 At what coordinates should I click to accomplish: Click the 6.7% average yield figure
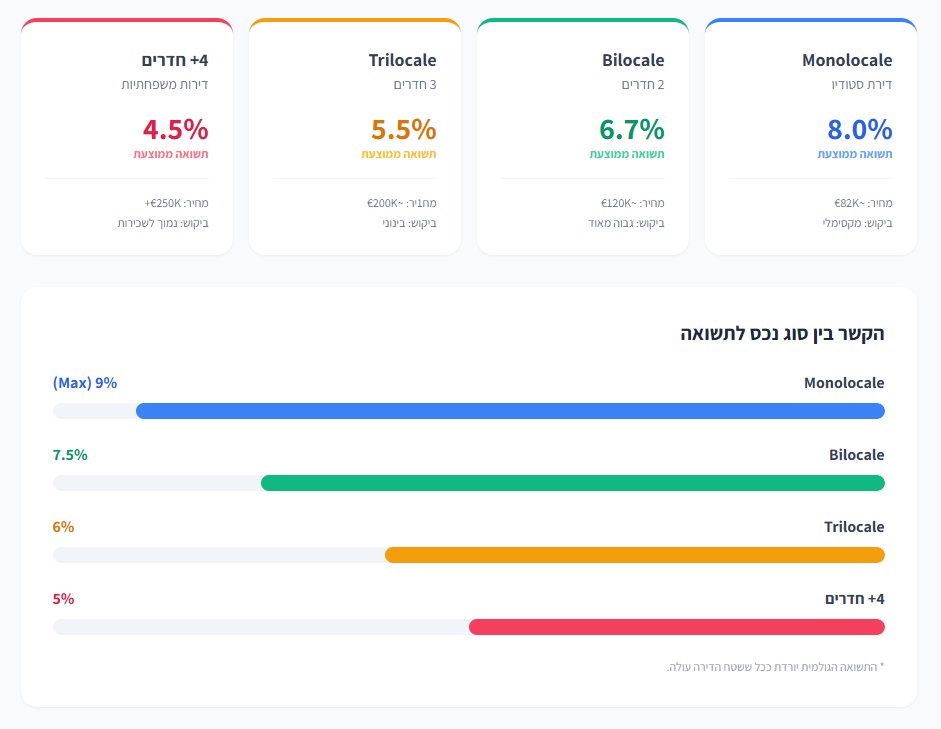pos(631,130)
